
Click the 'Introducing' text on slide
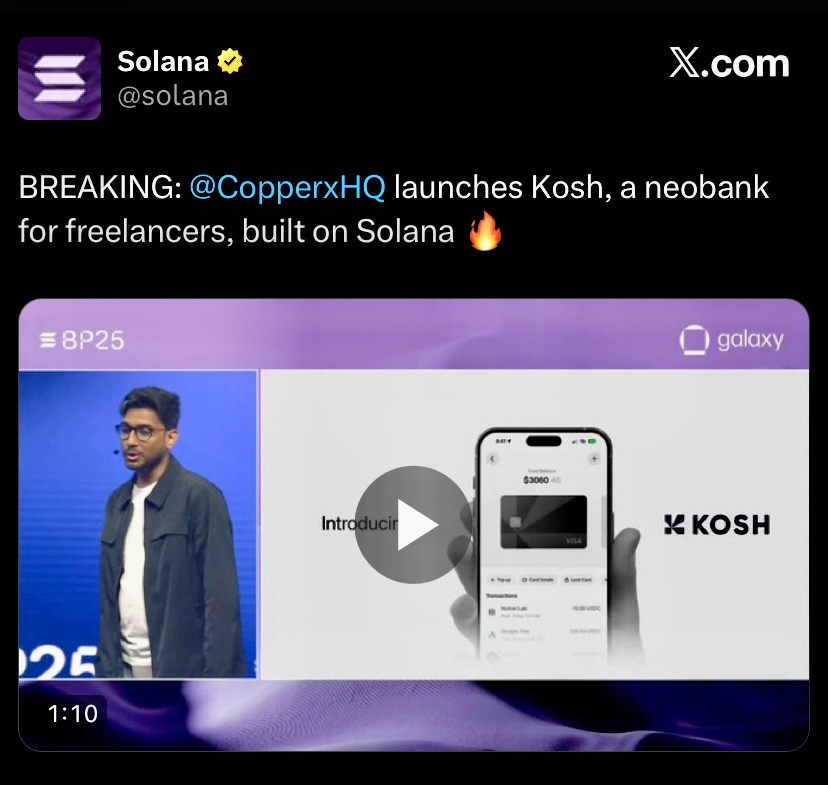(x=360, y=523)
